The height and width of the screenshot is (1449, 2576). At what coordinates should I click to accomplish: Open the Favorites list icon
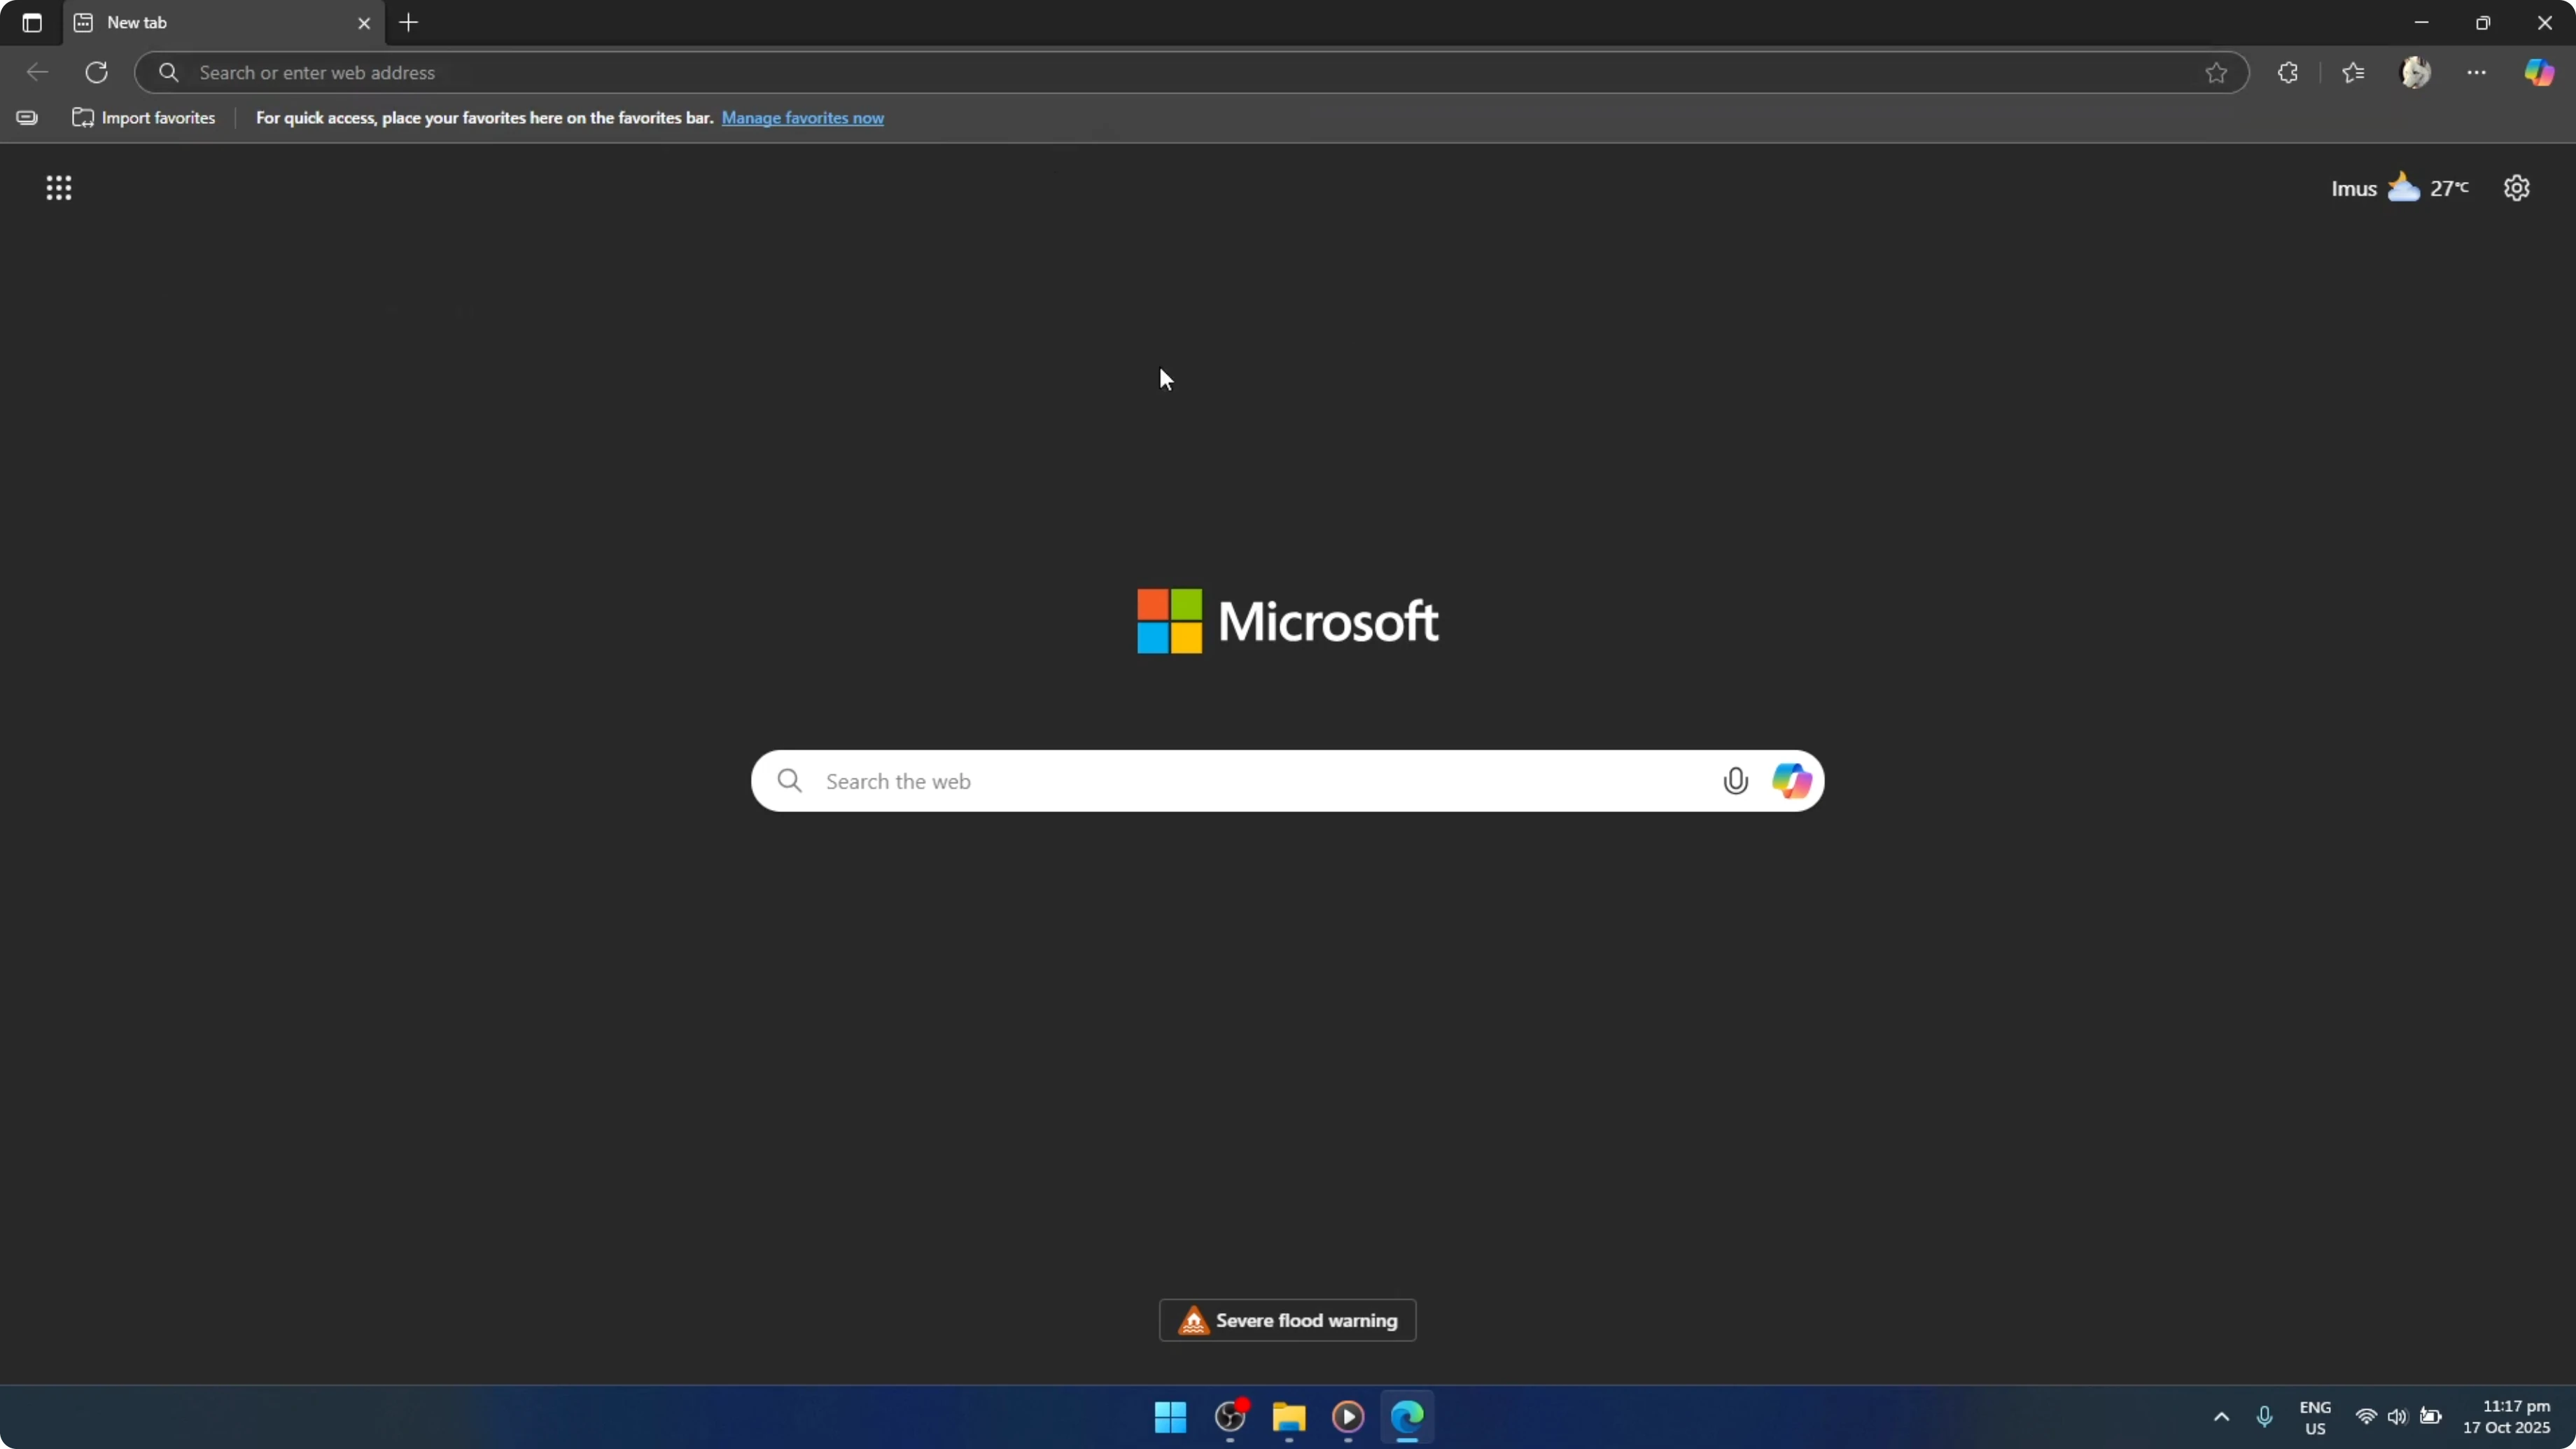pyautogui.click(x=2352, y=72)
